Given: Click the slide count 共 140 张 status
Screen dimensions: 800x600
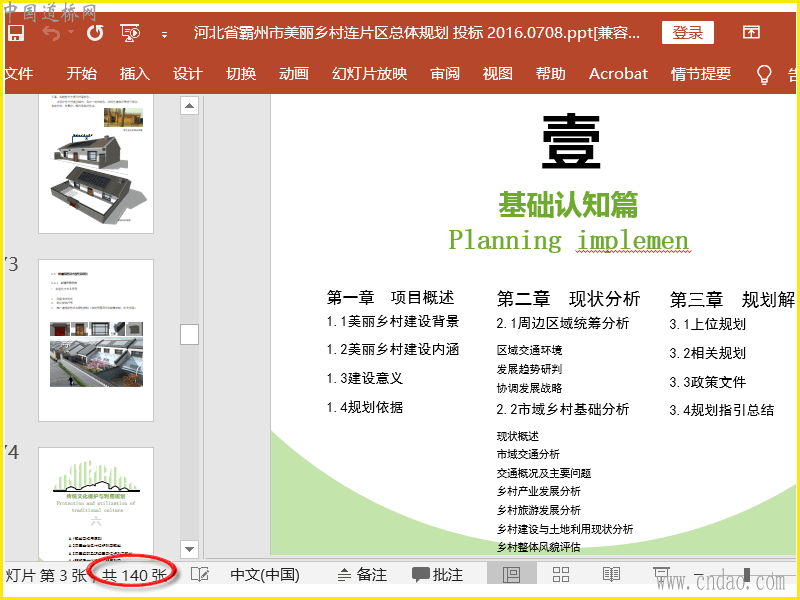Looking at the screenshot, I should tap(134, 576).
